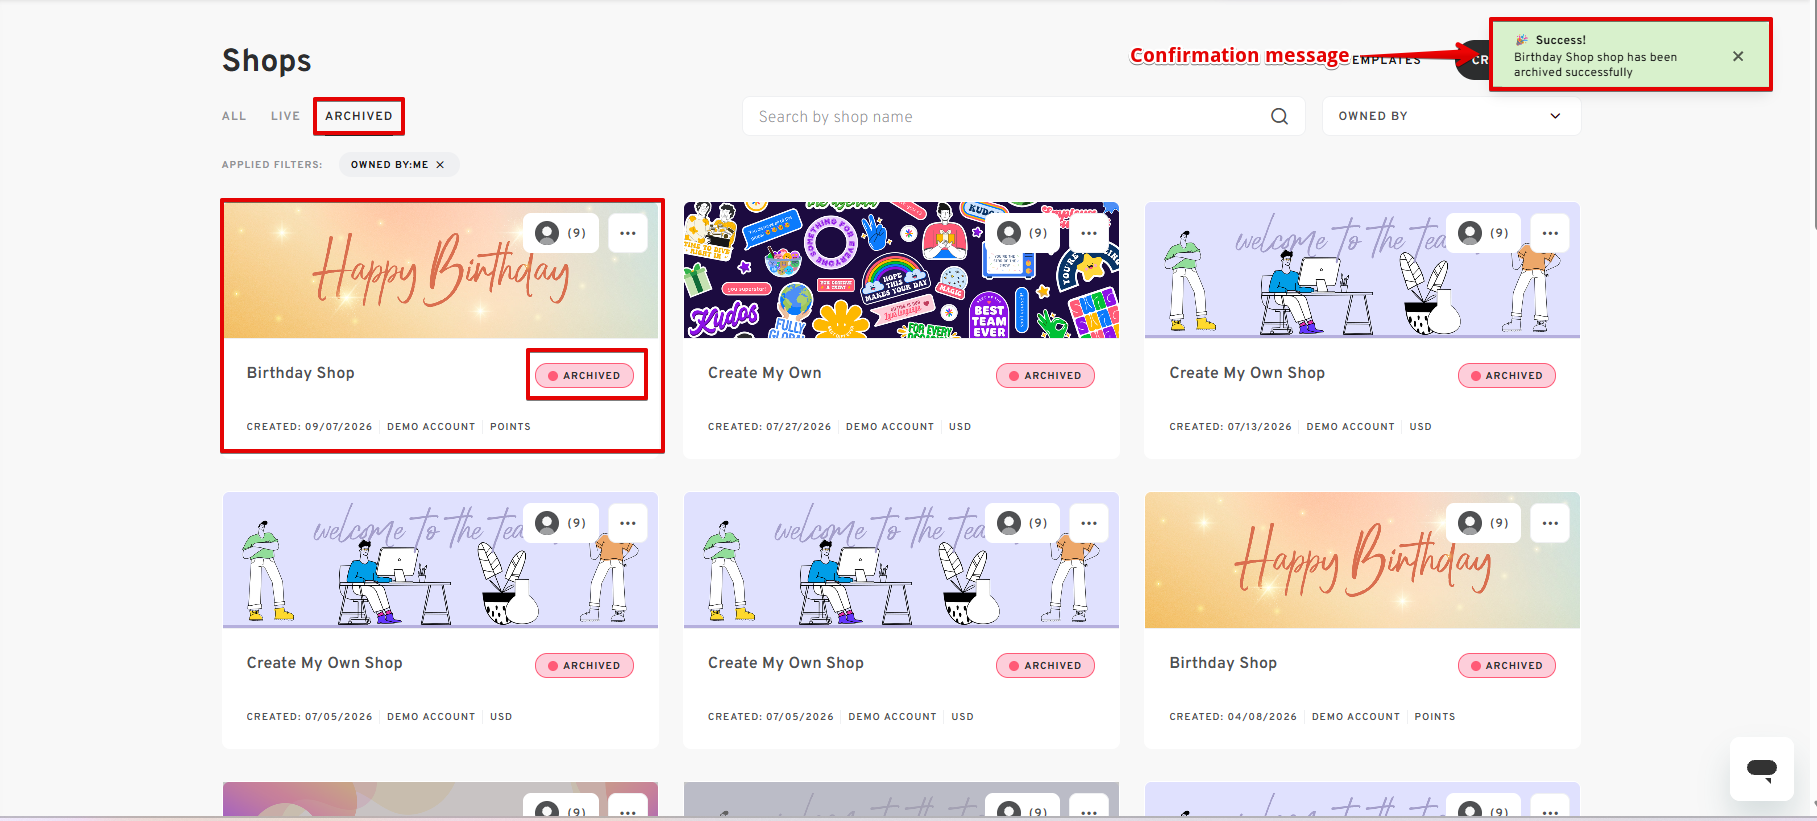Remove the Owned By:Me filter chip
This screenshot has height=821, width=1817.
click(x=440, y=165)
